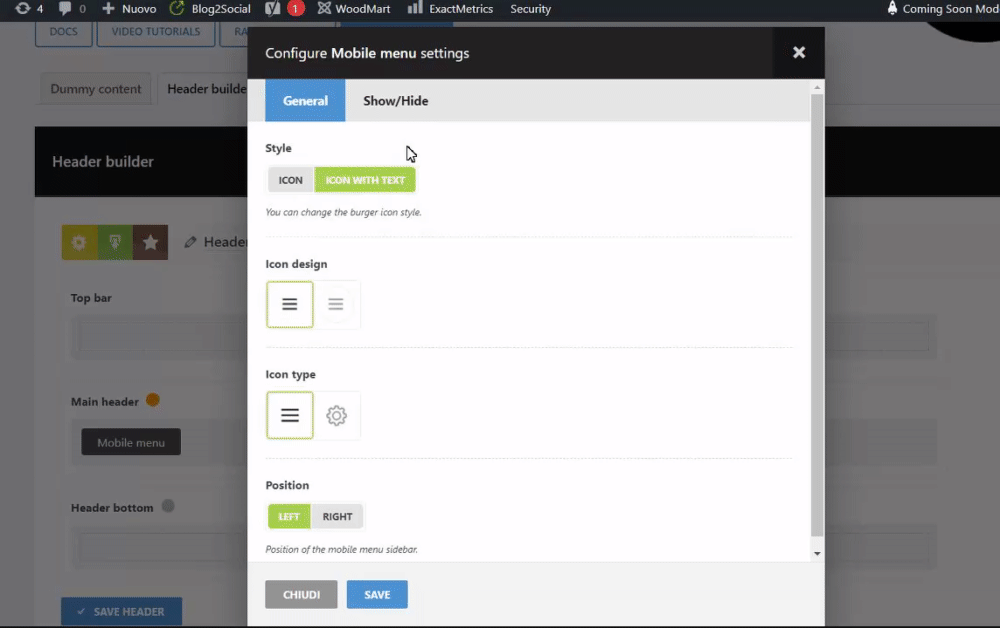Click the plus icon next to Nuovo
The image size is (1000, 628).
point(108,8)
